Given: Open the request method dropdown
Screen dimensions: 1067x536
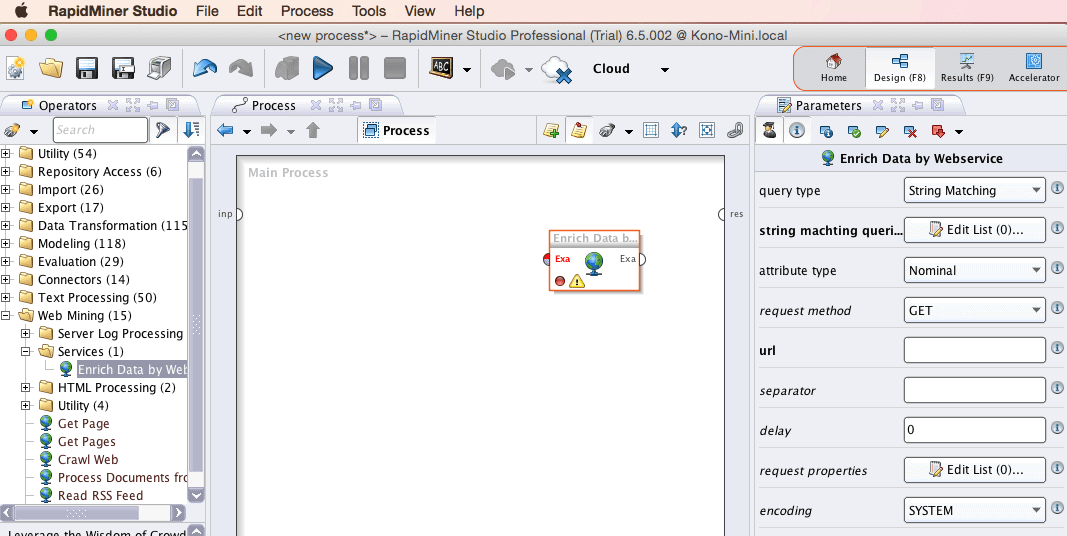Looking at the screenshot, I should (974, 311).
